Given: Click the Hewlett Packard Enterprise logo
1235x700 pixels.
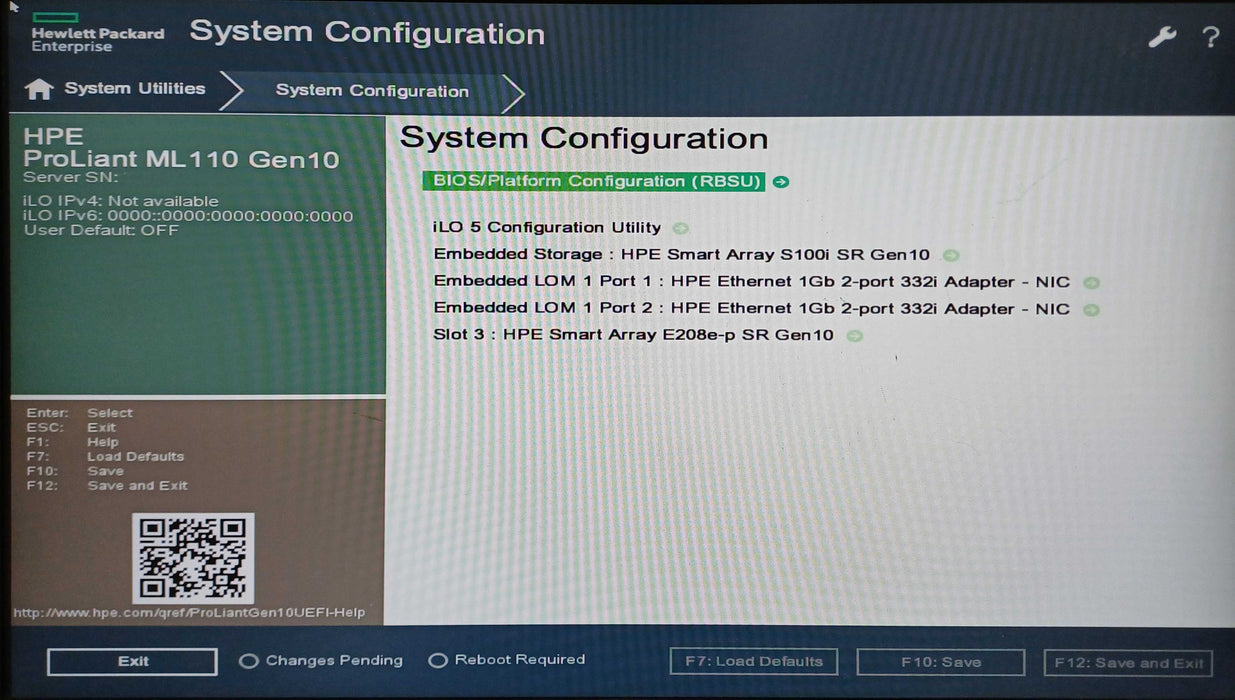Looking at the screenshot, I should pos(97,35).
